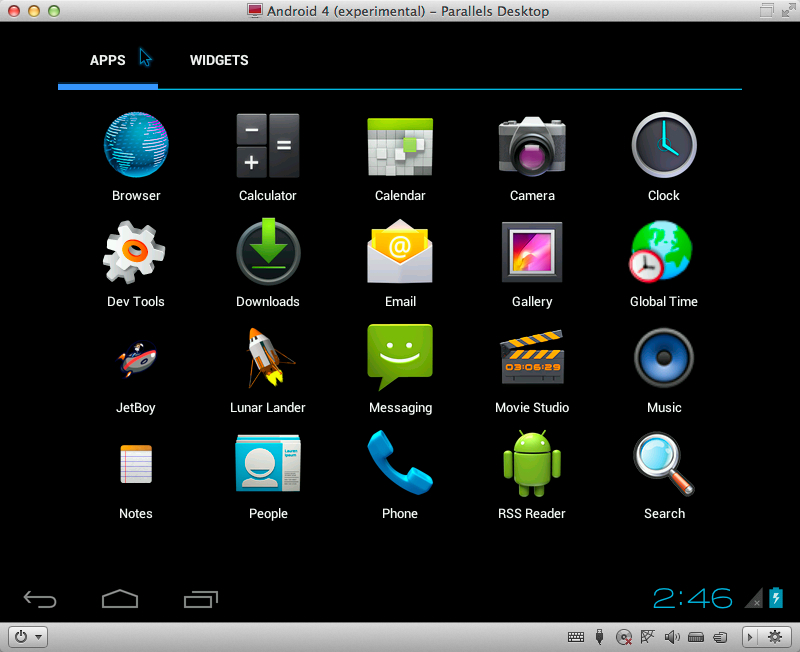Click the Parallels sound volume icon
Screen dimensions: 800x652
tap(672, 637)
